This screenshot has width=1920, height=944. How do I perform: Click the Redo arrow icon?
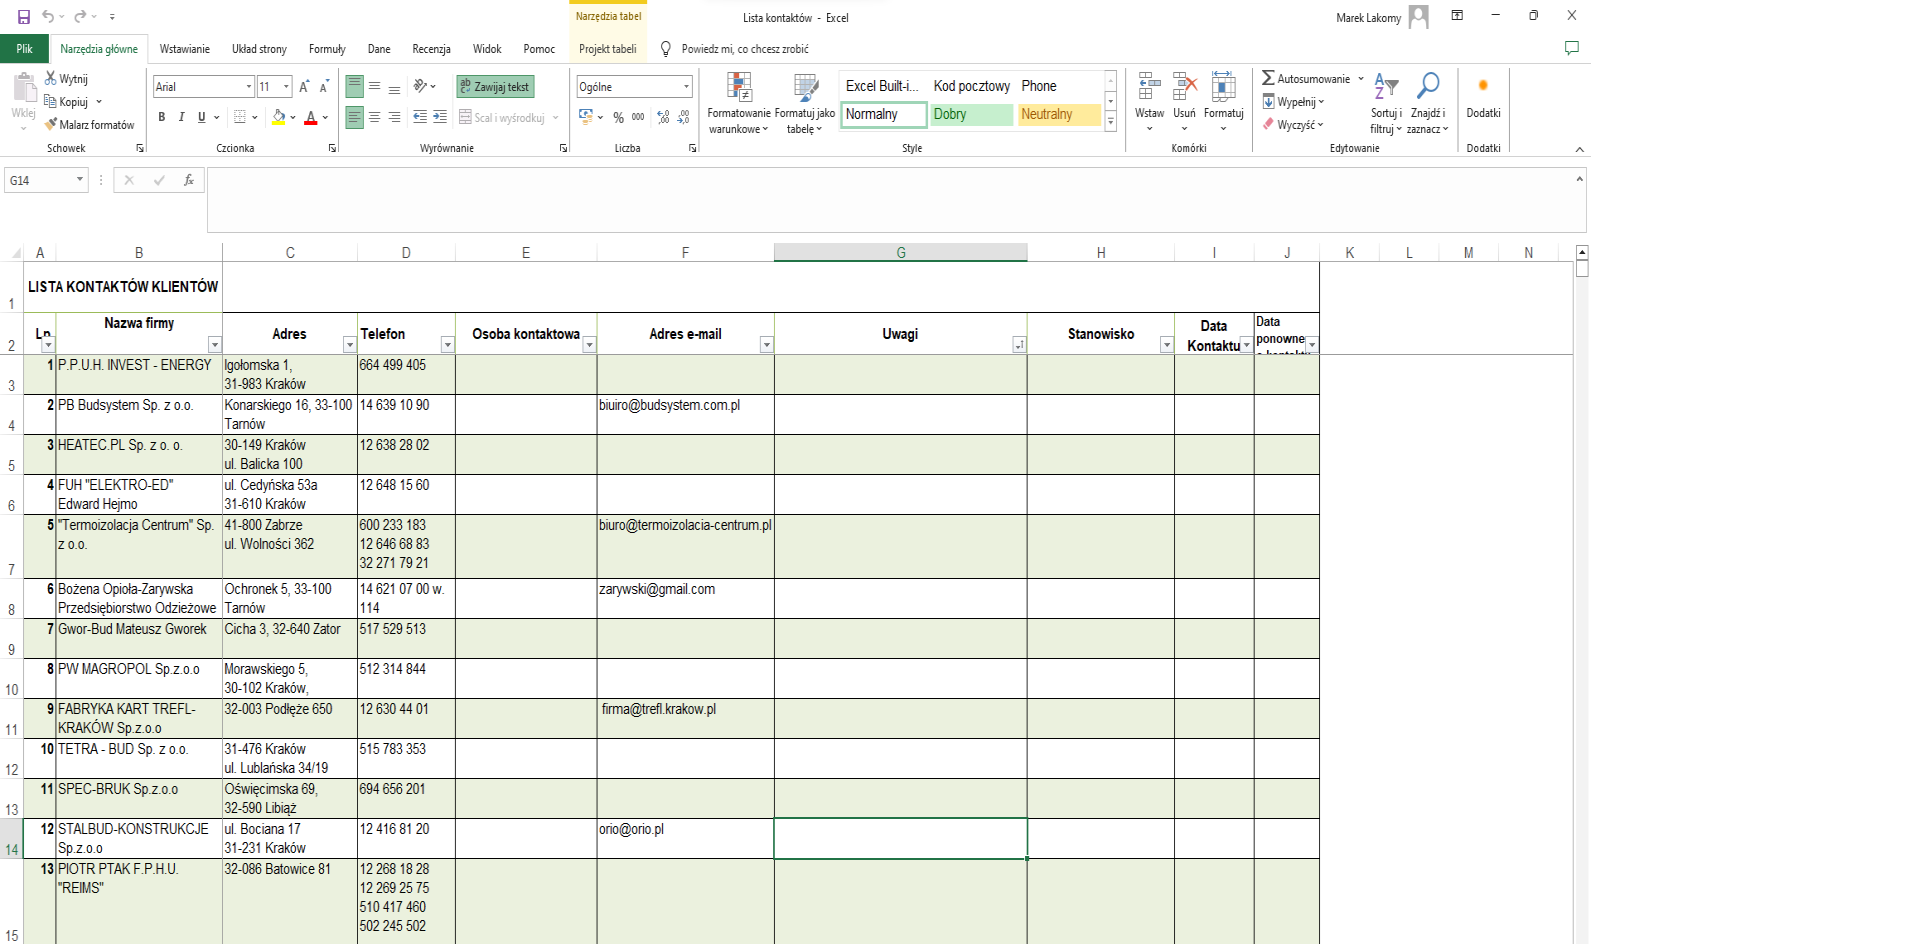coord(80,17)
